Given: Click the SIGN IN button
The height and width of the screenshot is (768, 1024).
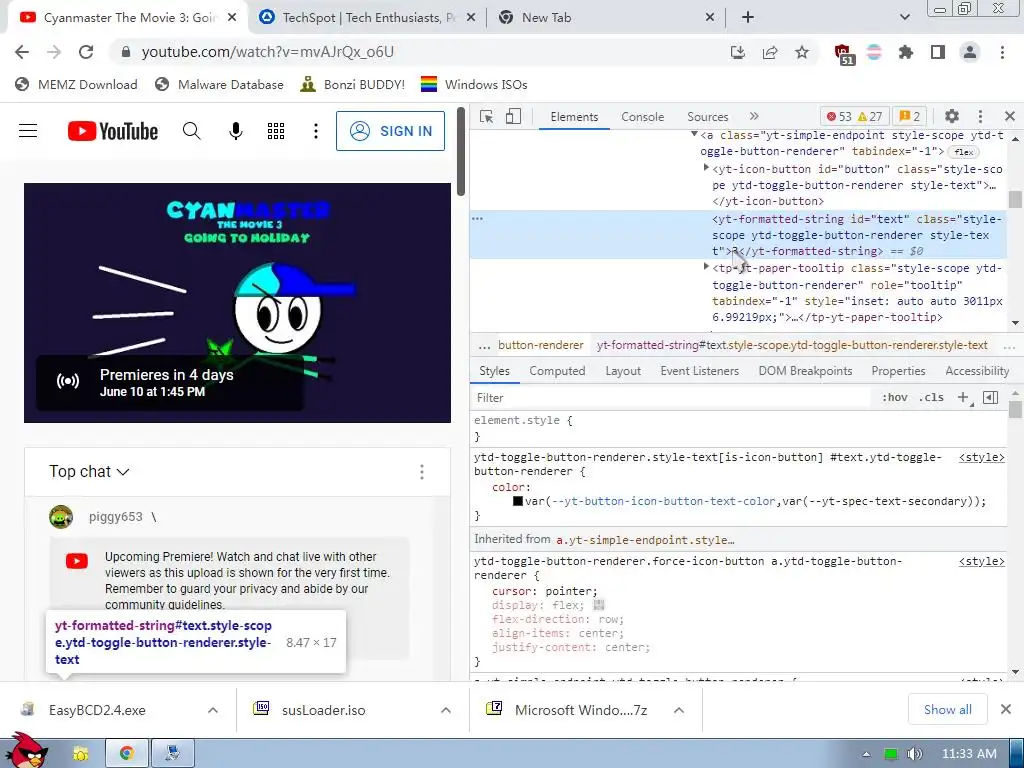Looking at the screenshot, I should click(x=391, y=131).
